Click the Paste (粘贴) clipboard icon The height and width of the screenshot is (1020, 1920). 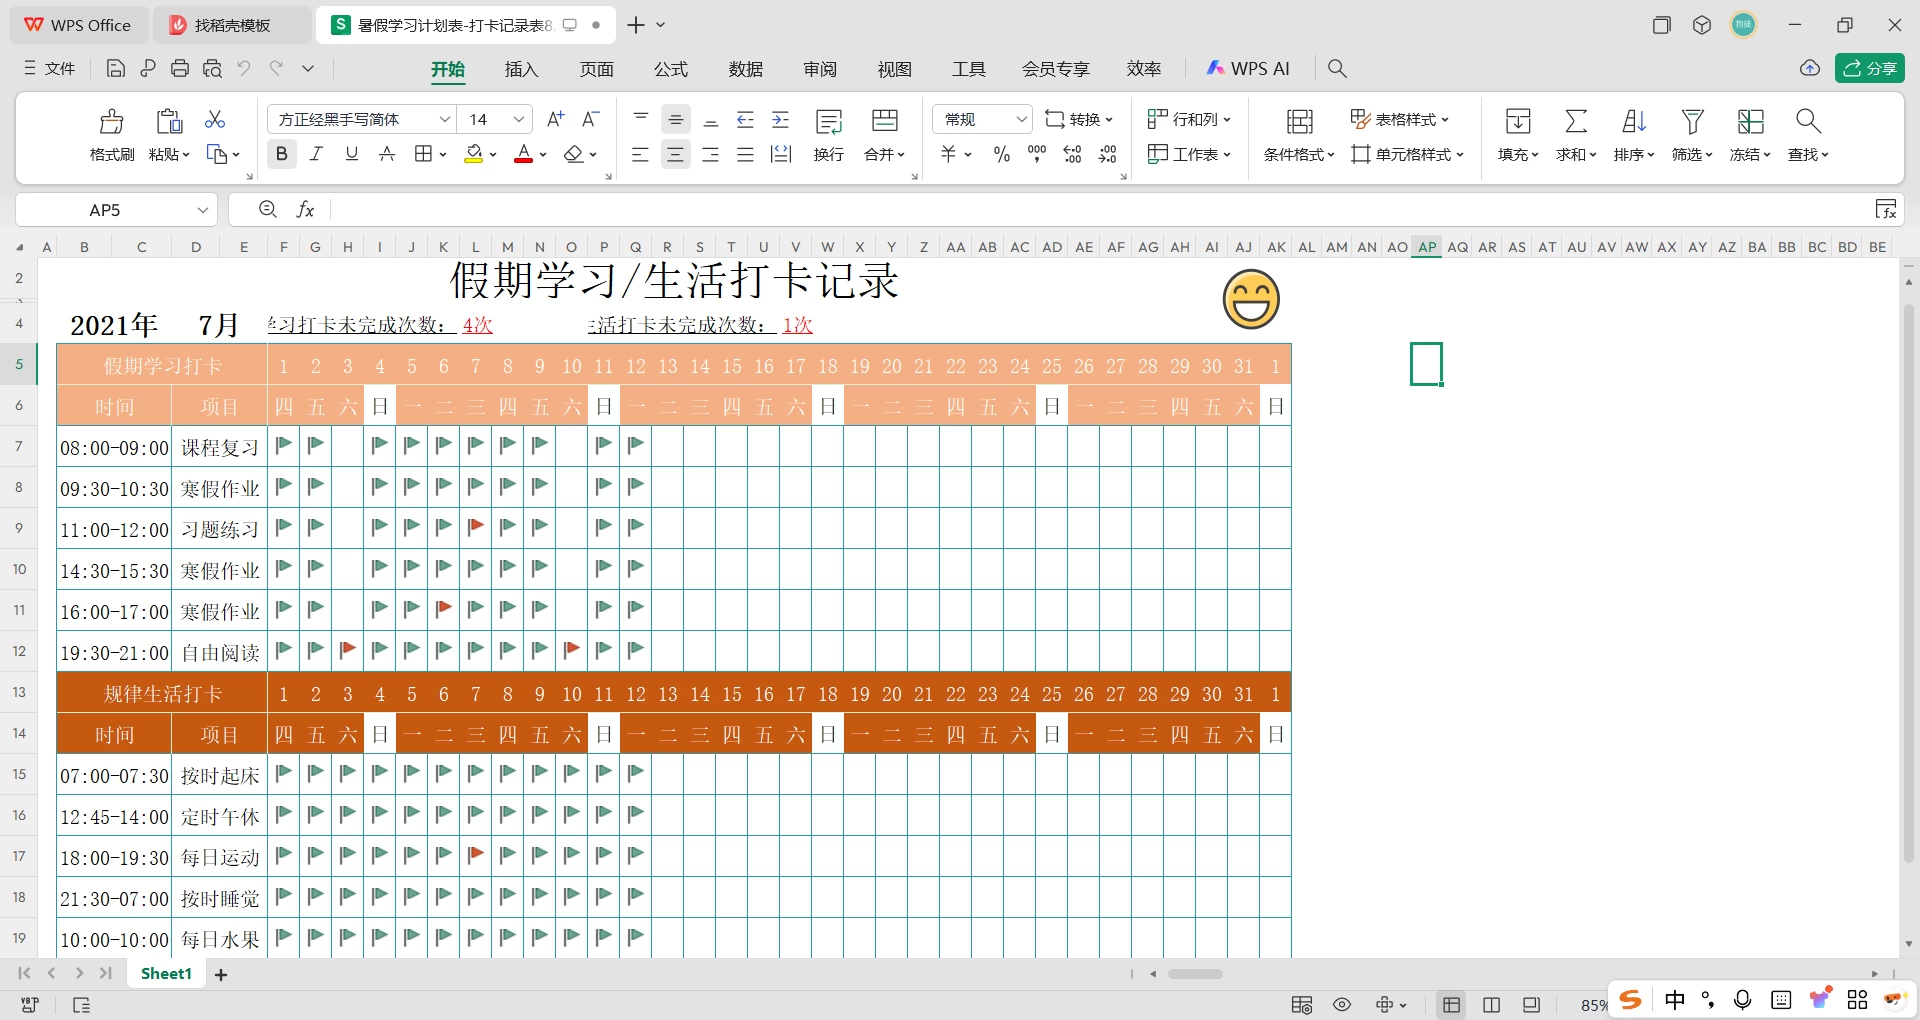pos(169,121)
